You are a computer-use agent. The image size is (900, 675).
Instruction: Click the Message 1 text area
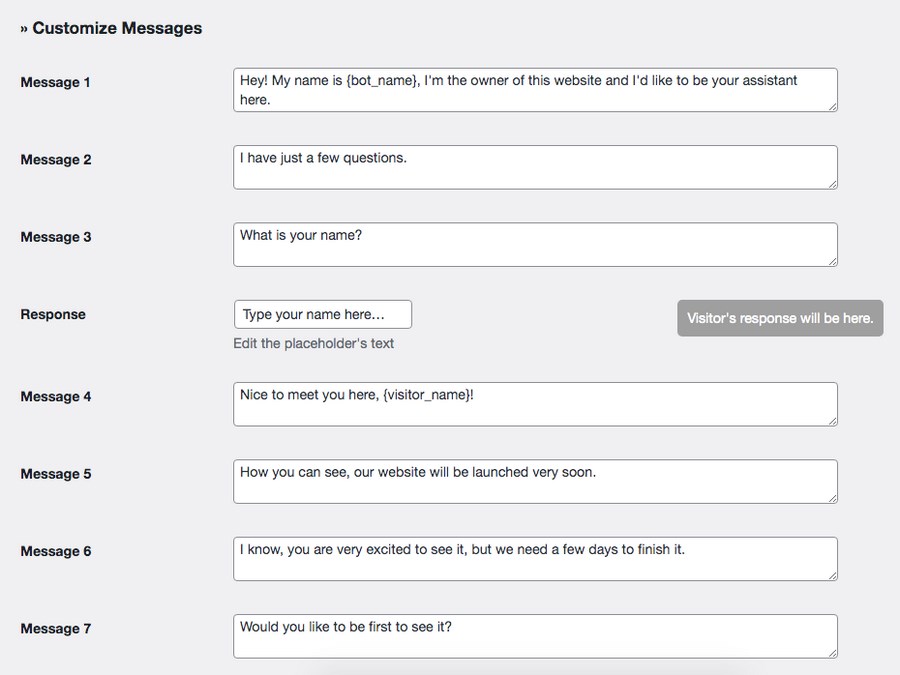tap(535, 90)
